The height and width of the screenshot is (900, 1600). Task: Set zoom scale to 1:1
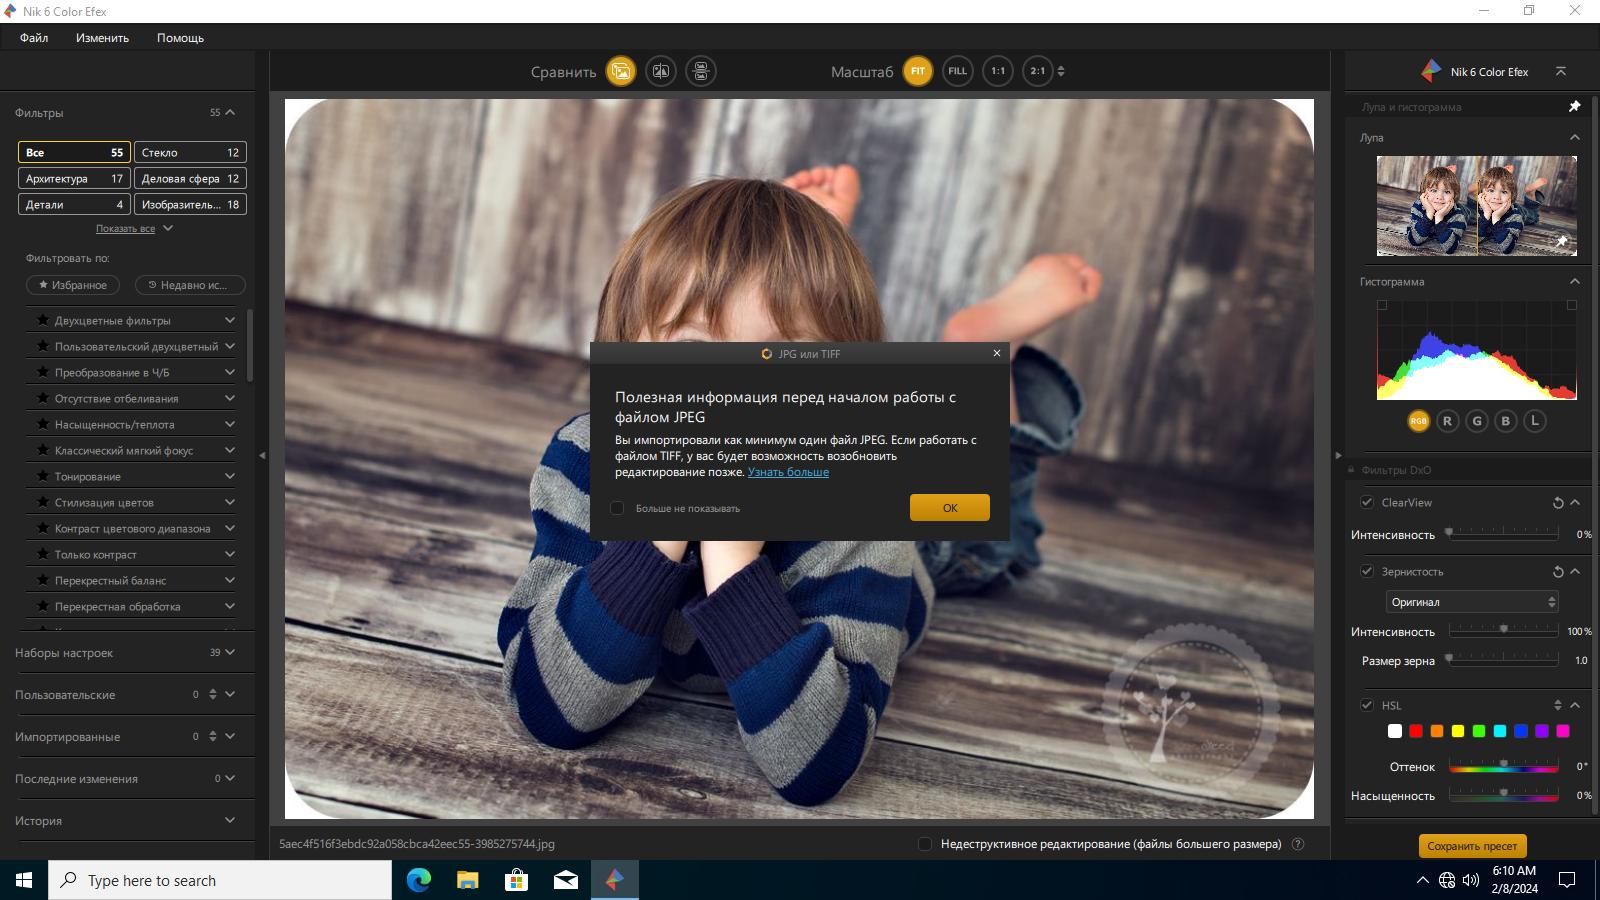tap(998, 71)
